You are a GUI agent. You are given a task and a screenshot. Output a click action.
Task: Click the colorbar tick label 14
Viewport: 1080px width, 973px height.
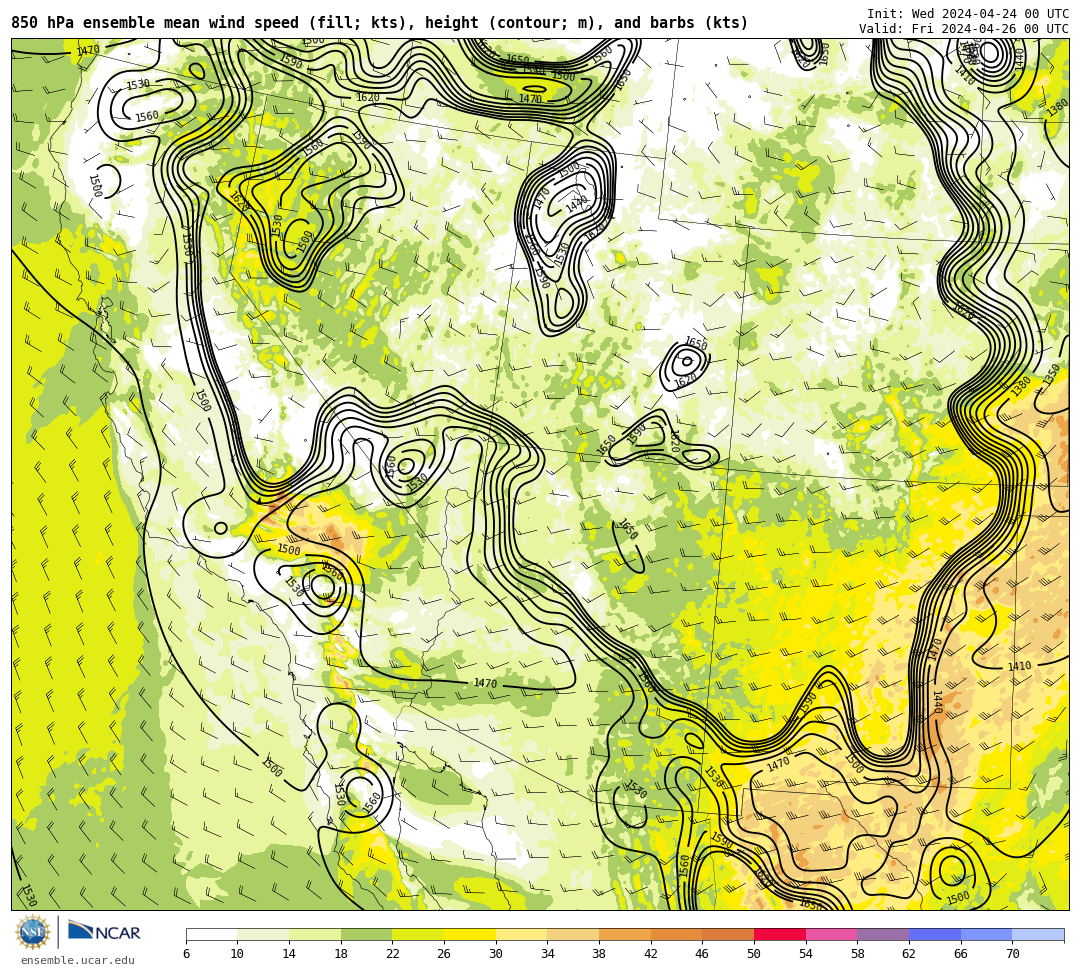coord(289,954)
